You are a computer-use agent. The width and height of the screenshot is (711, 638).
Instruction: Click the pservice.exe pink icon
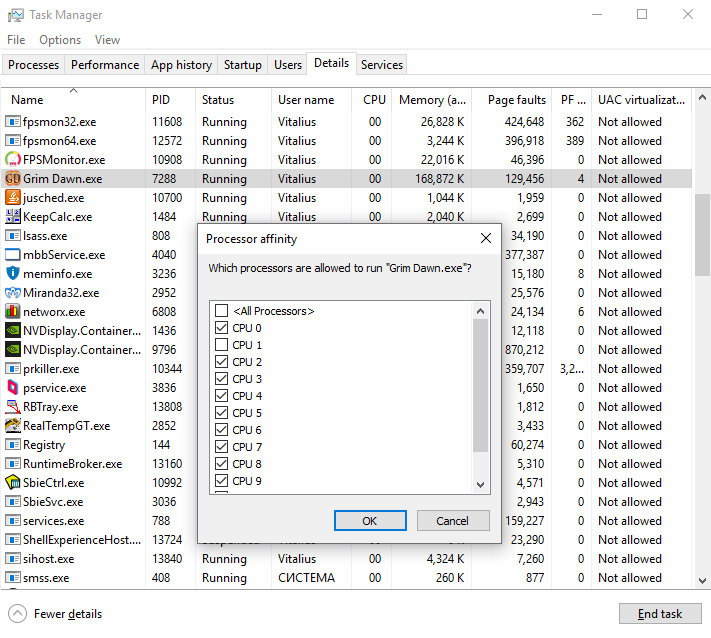pos(13,388)
